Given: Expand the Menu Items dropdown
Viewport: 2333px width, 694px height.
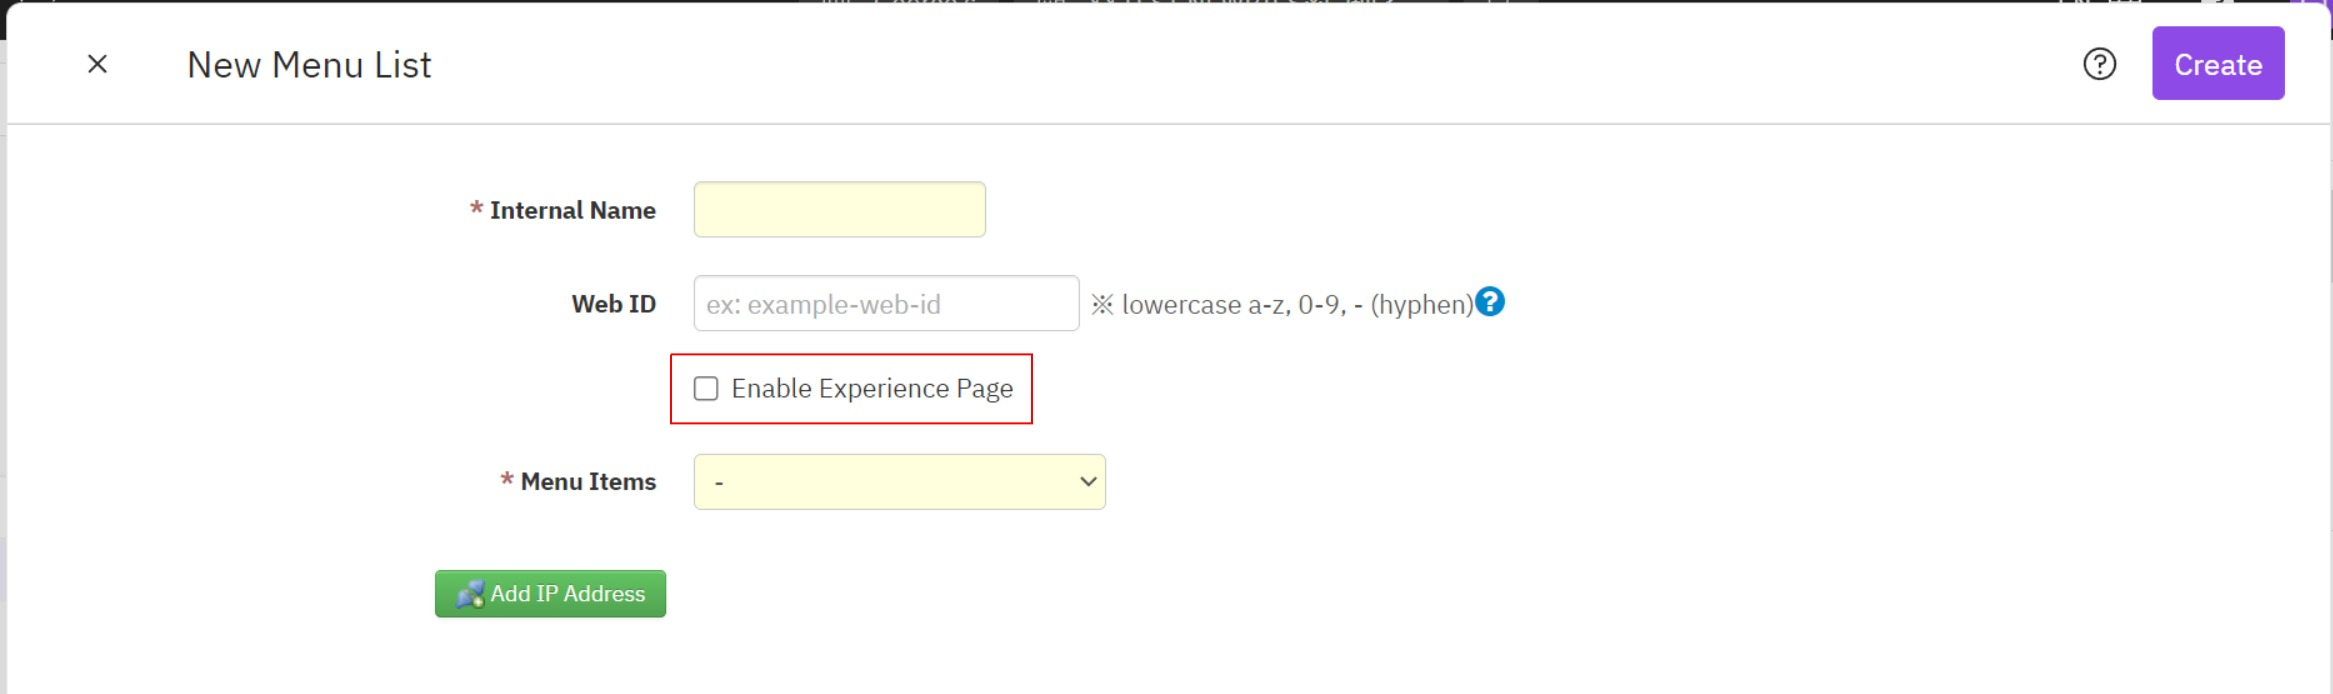Looking at the screenshot, I should point(899,482).
